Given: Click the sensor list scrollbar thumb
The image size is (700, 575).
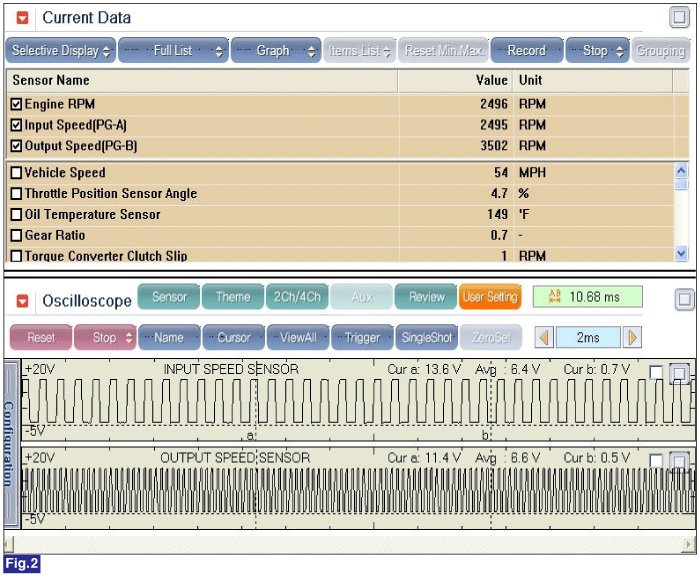Looking at the screenshot, I should pyautogui.click(x=681, y=184).
